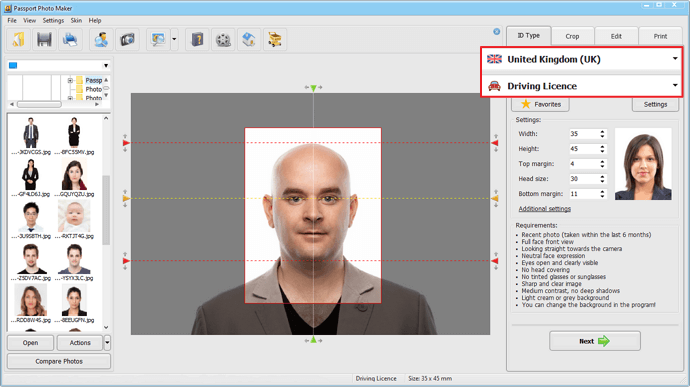Click the save floppy disk toolbar icon

pyautogui.click(x=44, y=40)
